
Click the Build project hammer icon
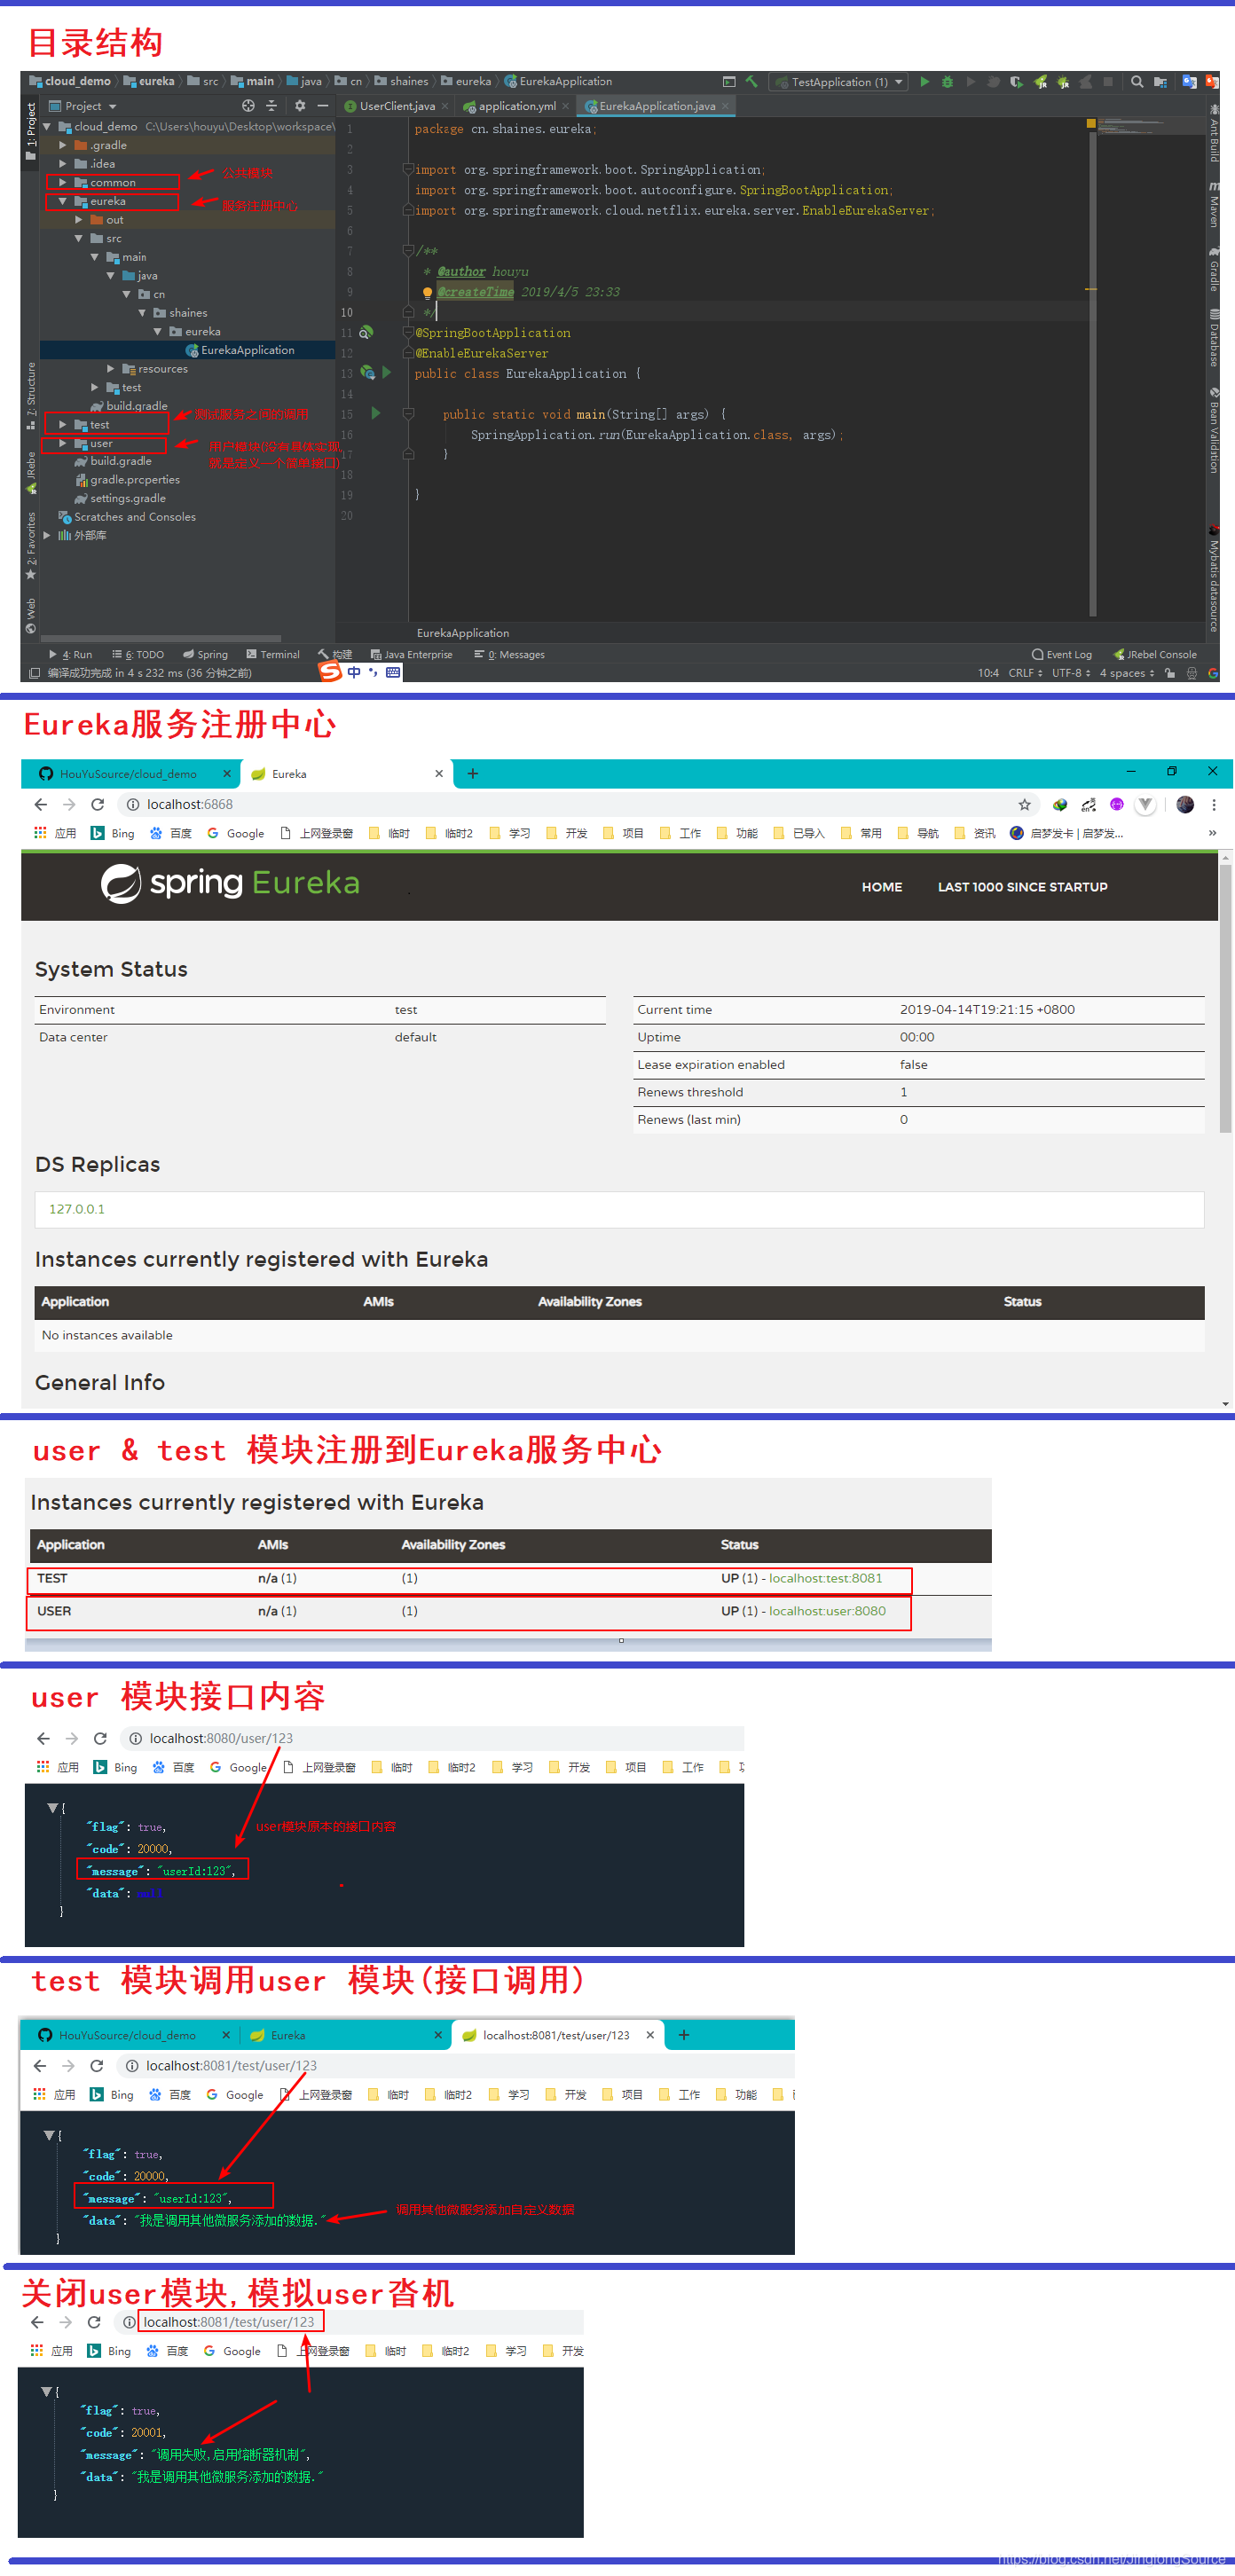(752, 82)
